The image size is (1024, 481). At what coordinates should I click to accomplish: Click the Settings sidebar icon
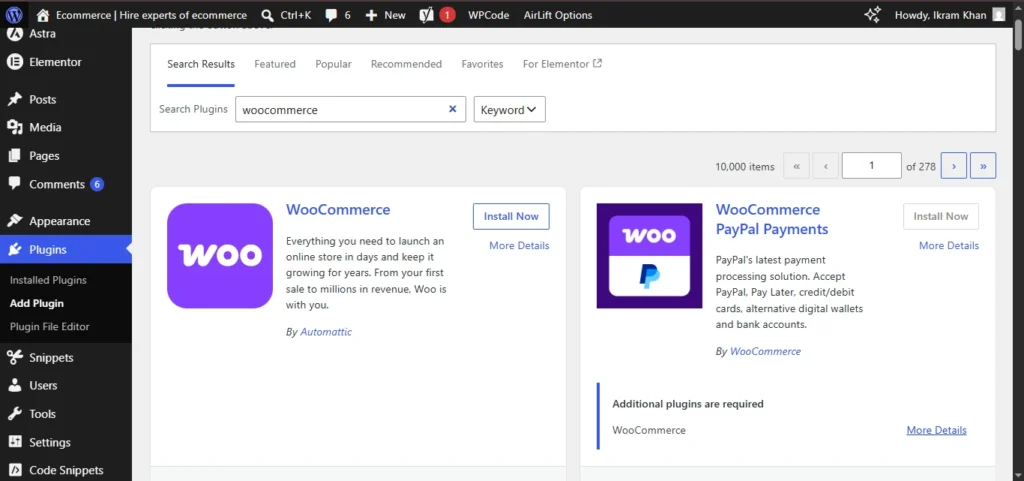(14, 442)
